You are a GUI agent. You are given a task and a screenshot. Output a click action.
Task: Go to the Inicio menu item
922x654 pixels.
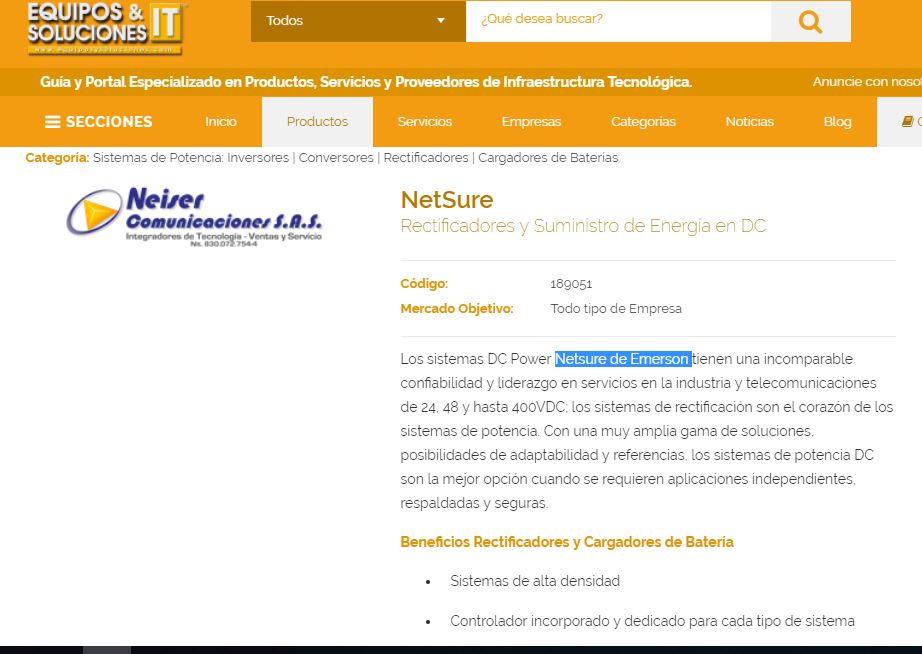click(x=221, y=122)
